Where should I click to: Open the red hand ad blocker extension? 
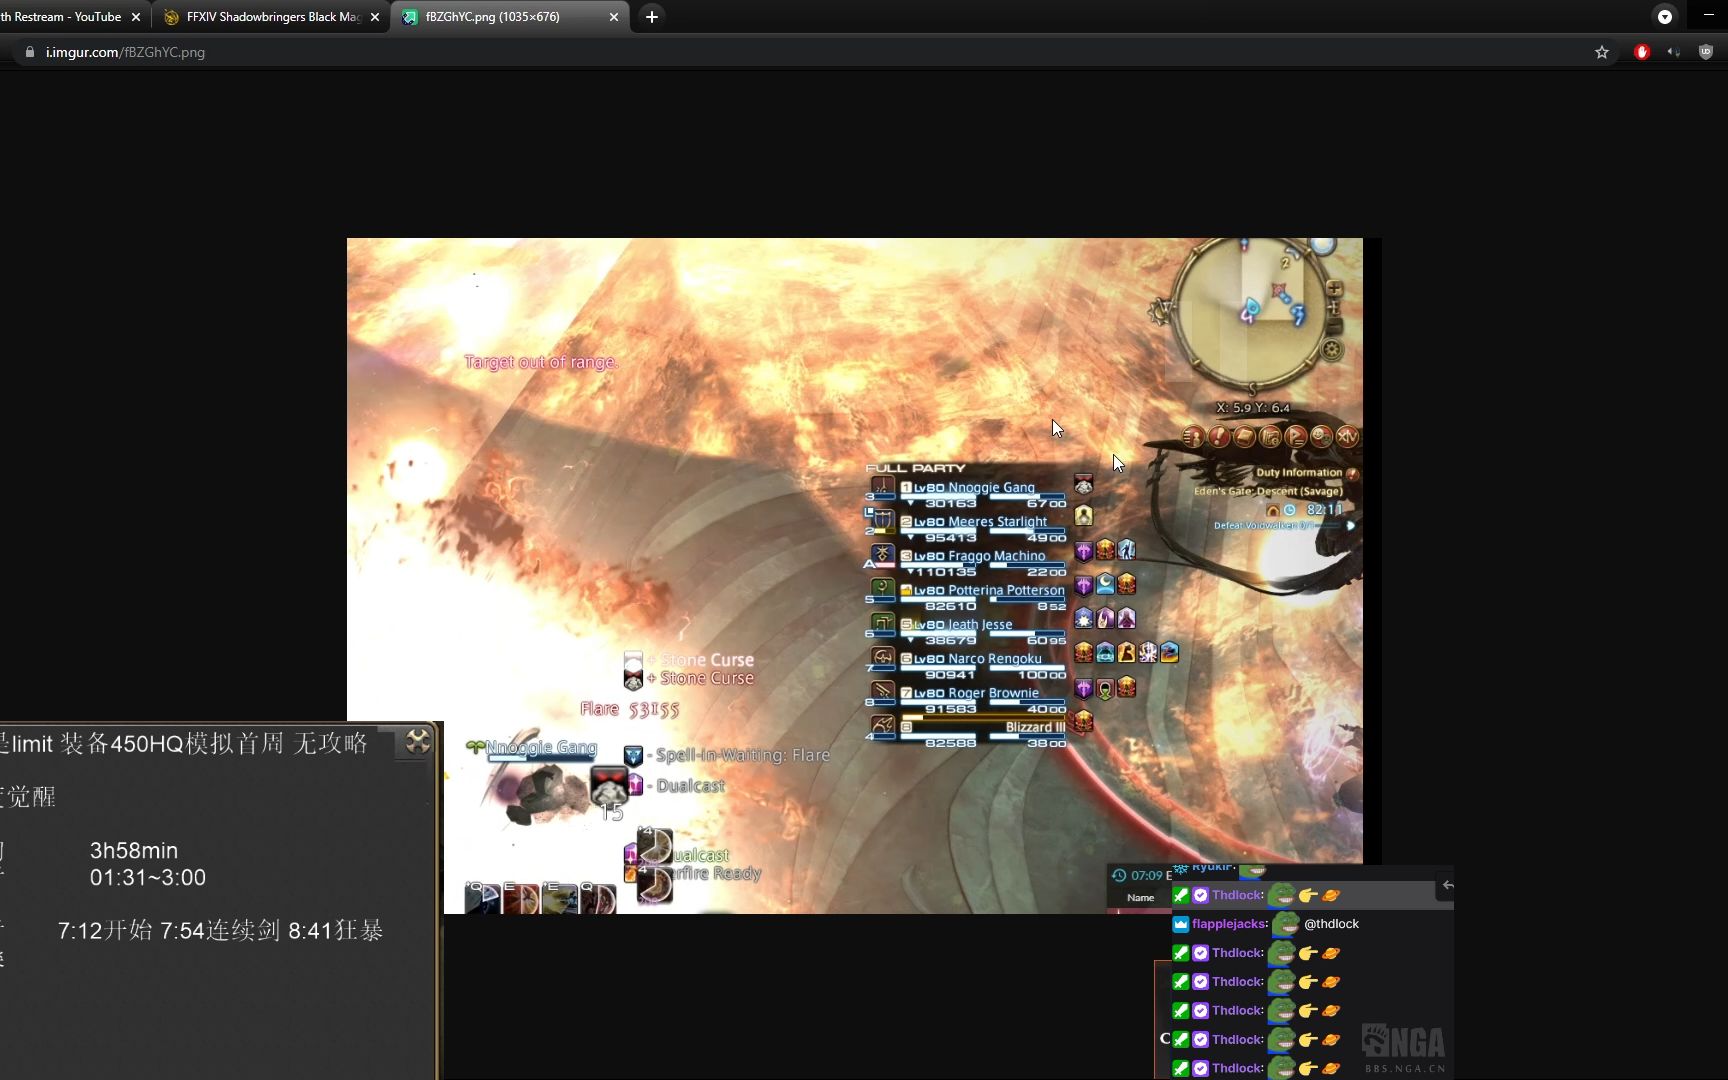(x=1642, y=52)
